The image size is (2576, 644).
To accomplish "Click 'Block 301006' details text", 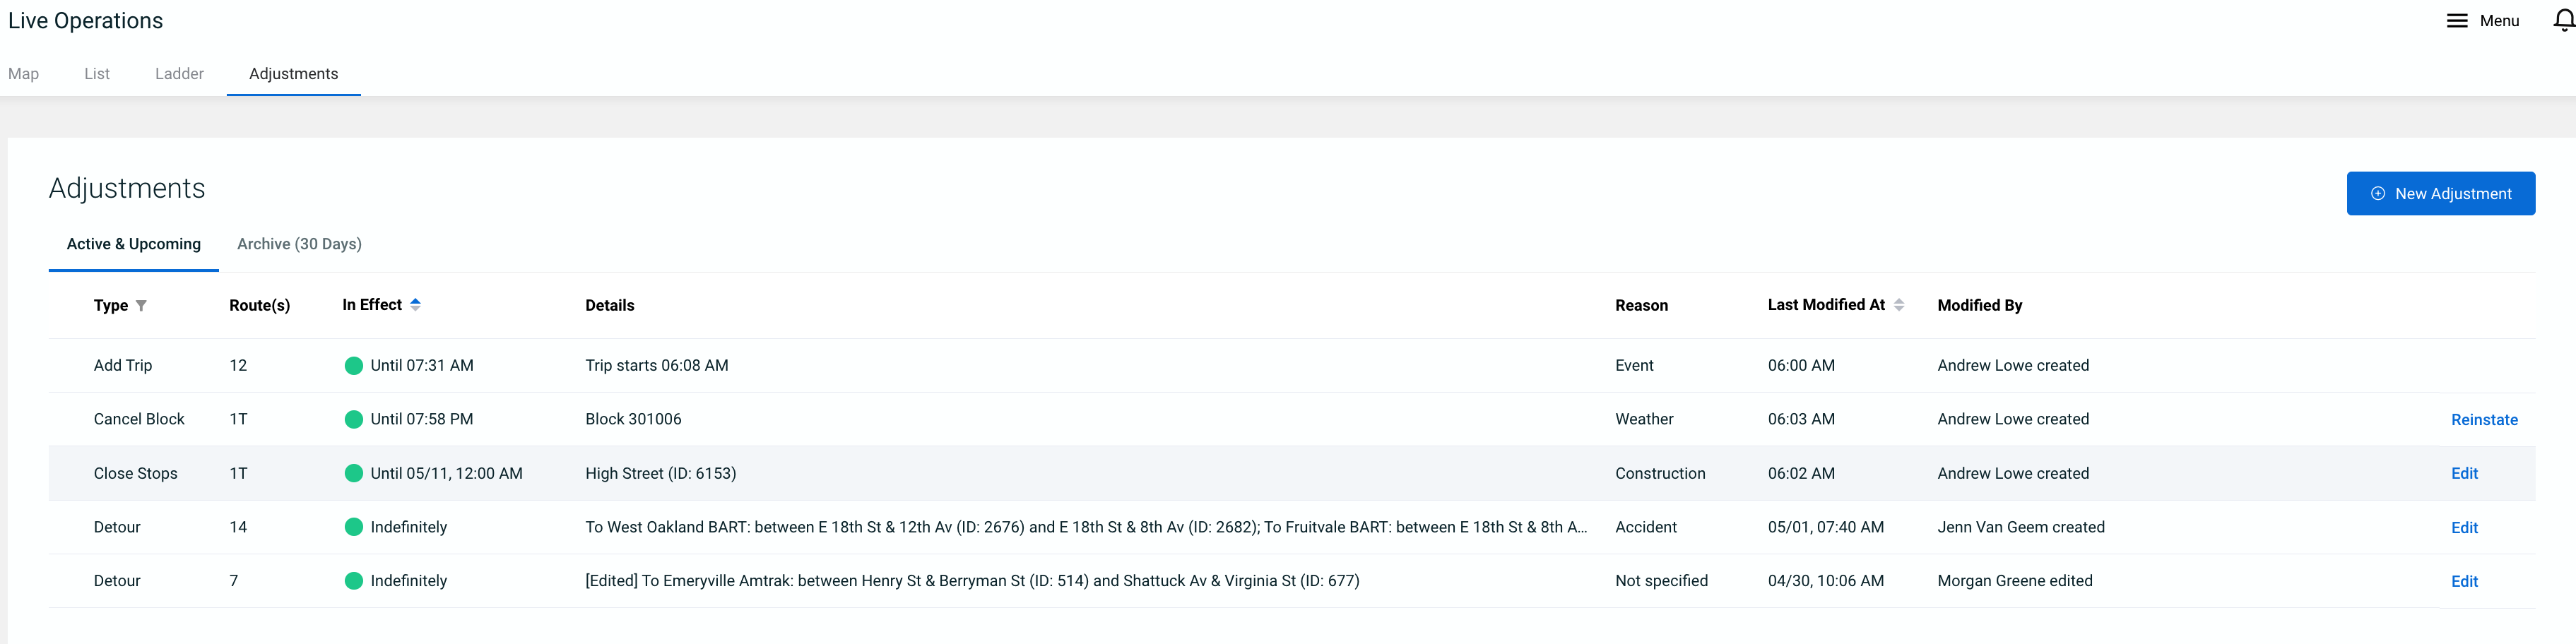I will (633, 420).
